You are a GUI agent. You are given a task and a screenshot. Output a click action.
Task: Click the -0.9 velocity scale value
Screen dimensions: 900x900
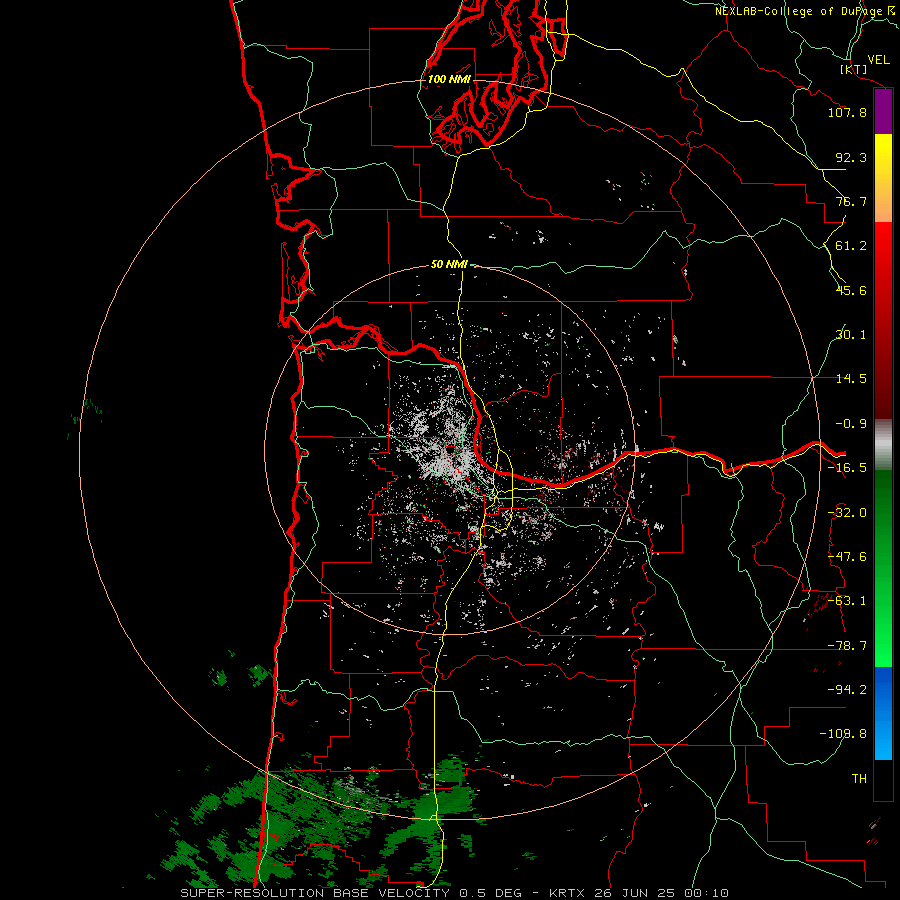[851, 424]
